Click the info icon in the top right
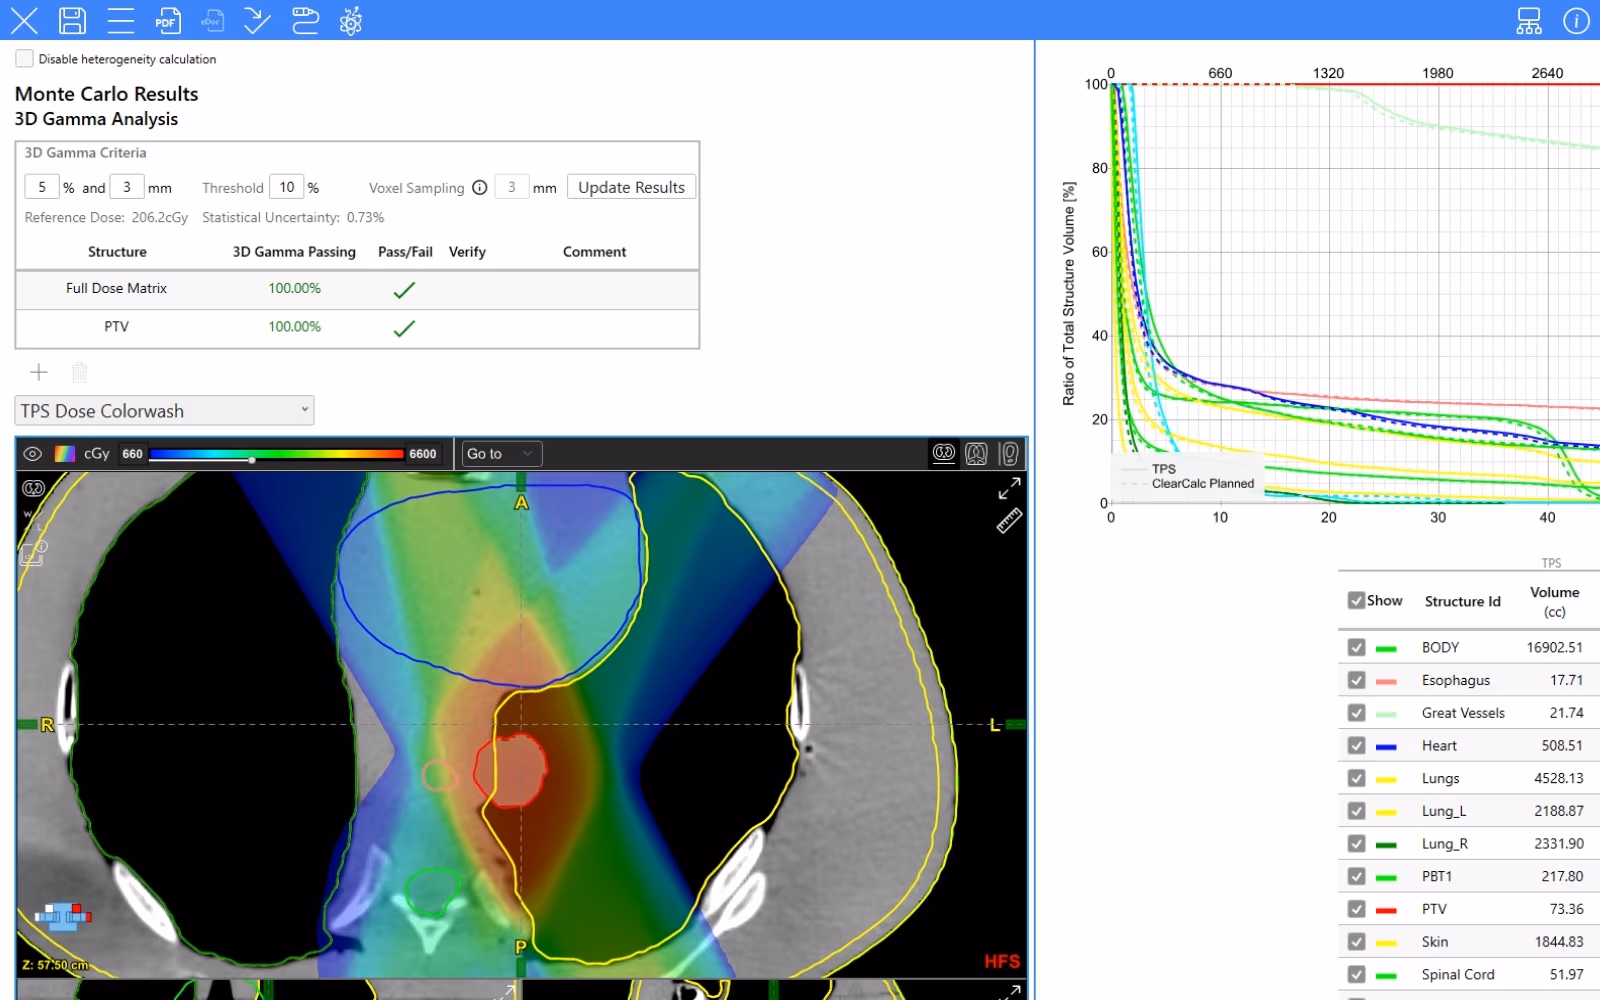The width and height of the screenshot is (1600, 1000). click(1576, 20)
